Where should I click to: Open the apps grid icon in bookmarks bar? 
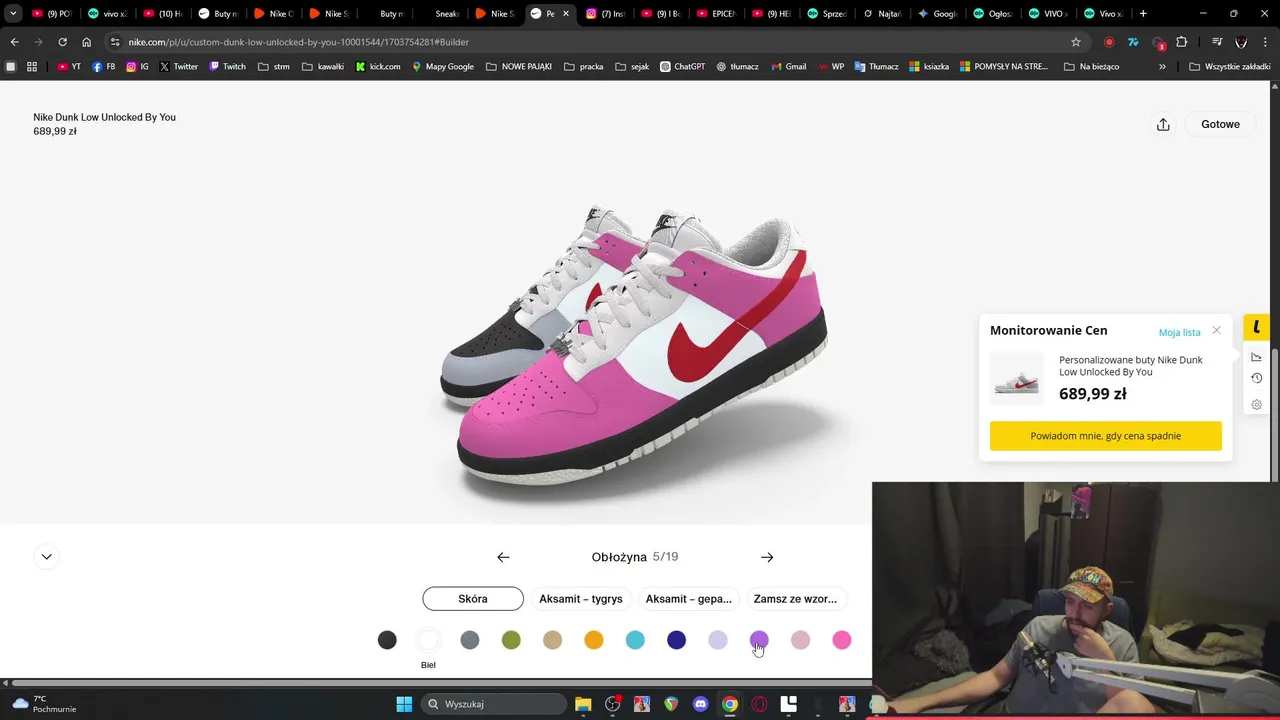32,67
